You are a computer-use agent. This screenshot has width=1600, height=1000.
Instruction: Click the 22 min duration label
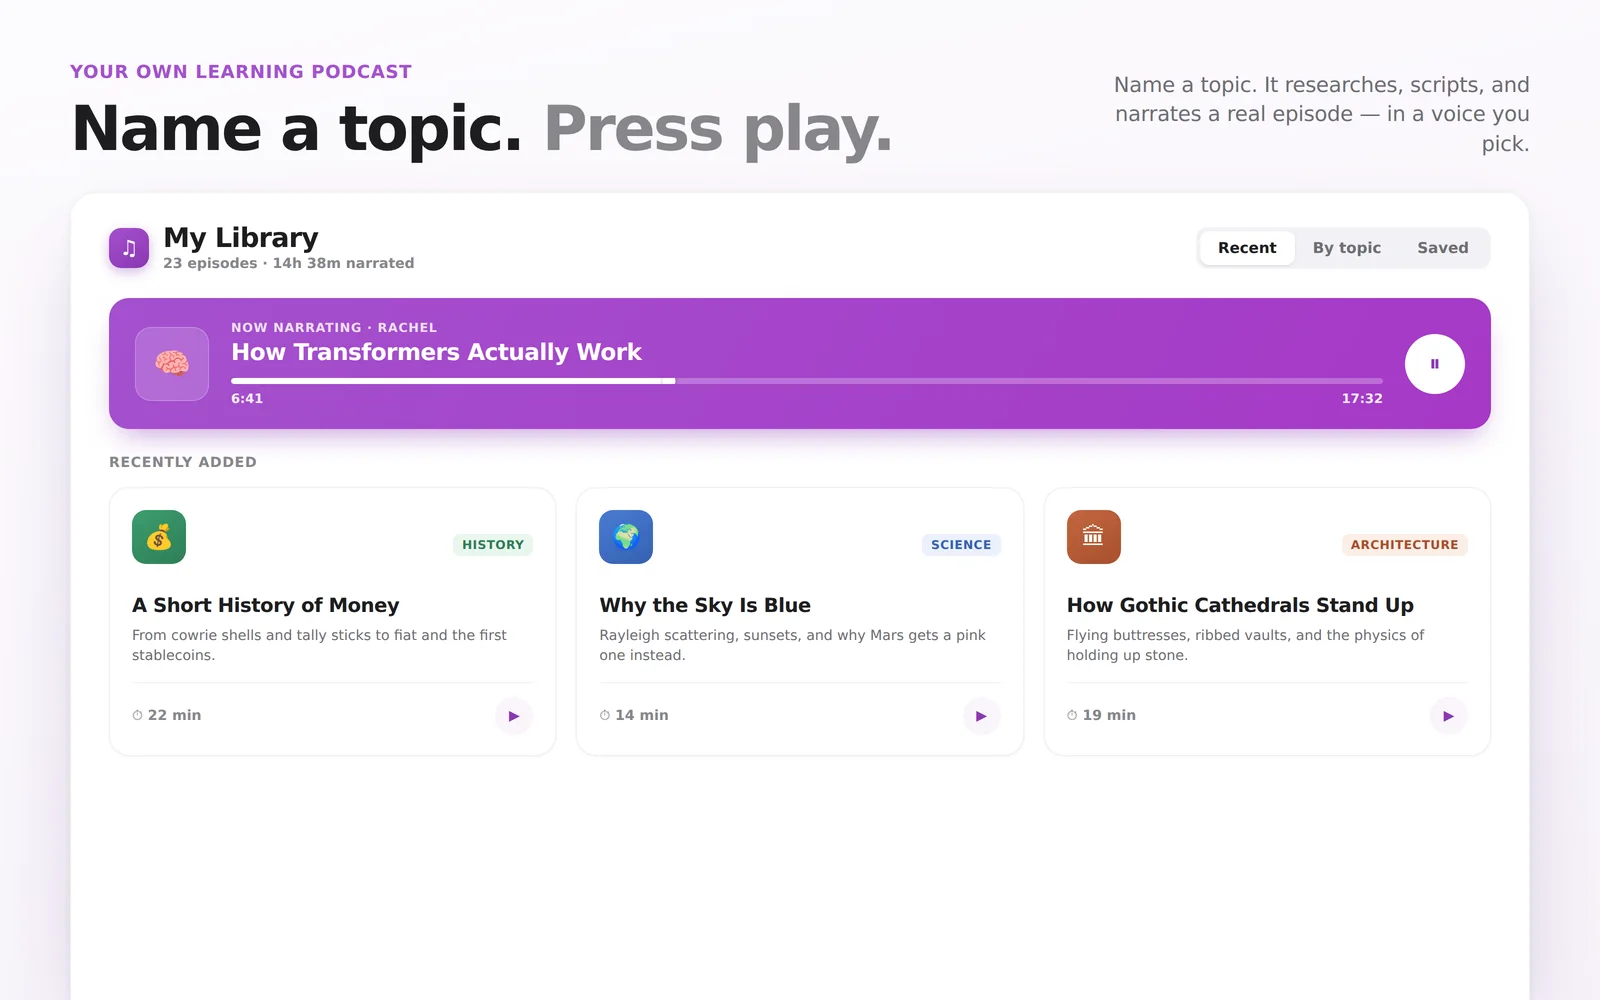(x=174, y=715)
